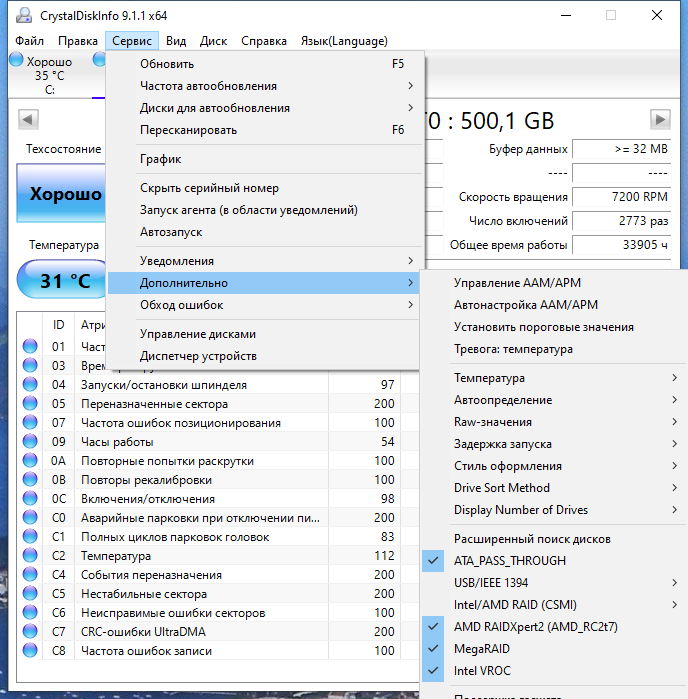The height and width of the screenshot is (699, 688).
Task: Choose Обновить from the menu
Action: point(263,64)
